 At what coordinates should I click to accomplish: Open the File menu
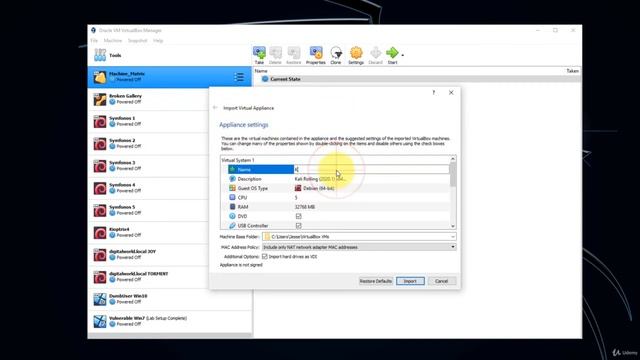pos(94,40)
